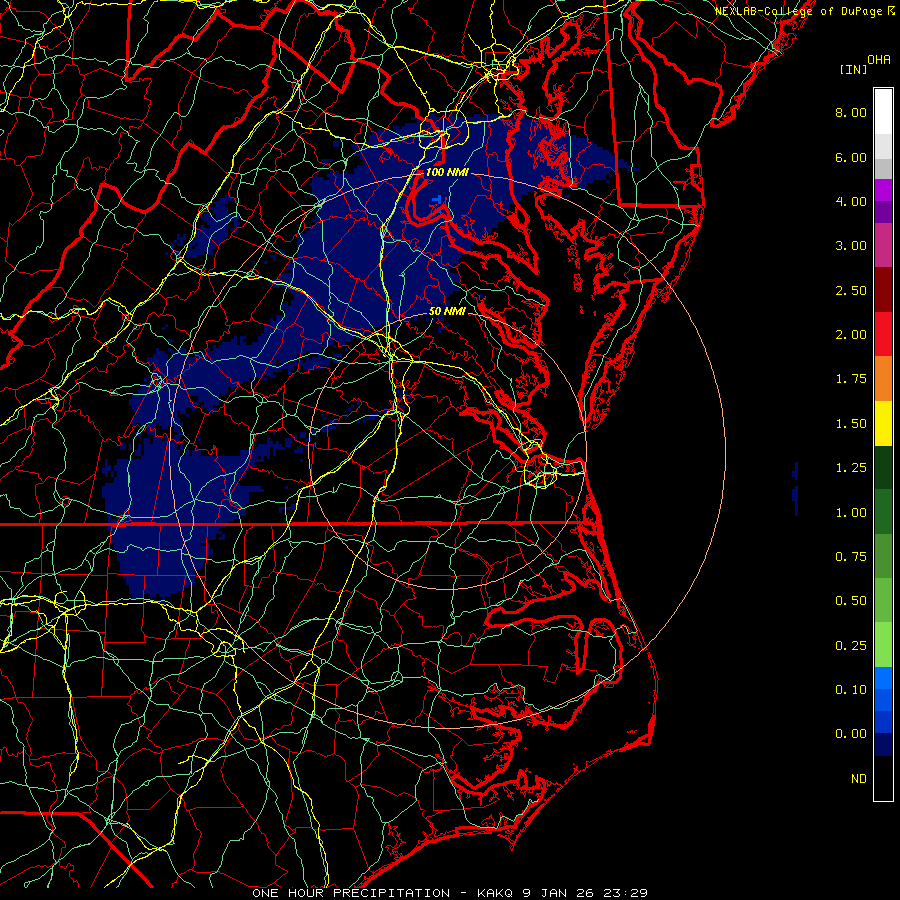Click the [IN] units label
This screenshot has height=900, width=900.
point(853,69)
